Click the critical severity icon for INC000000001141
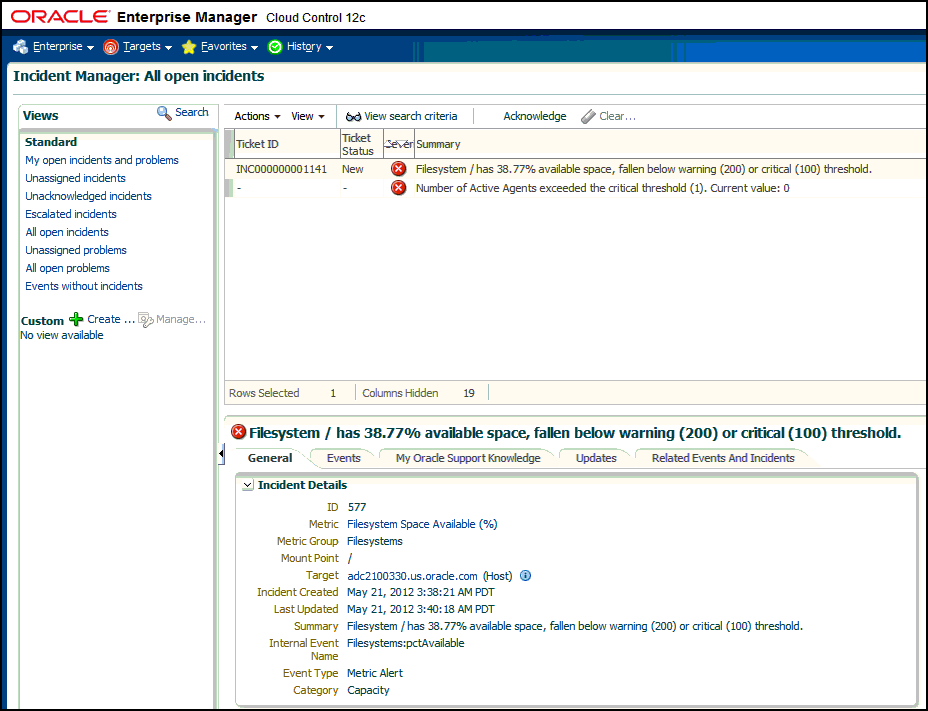 pyautogui.click(x=399, y=169)
